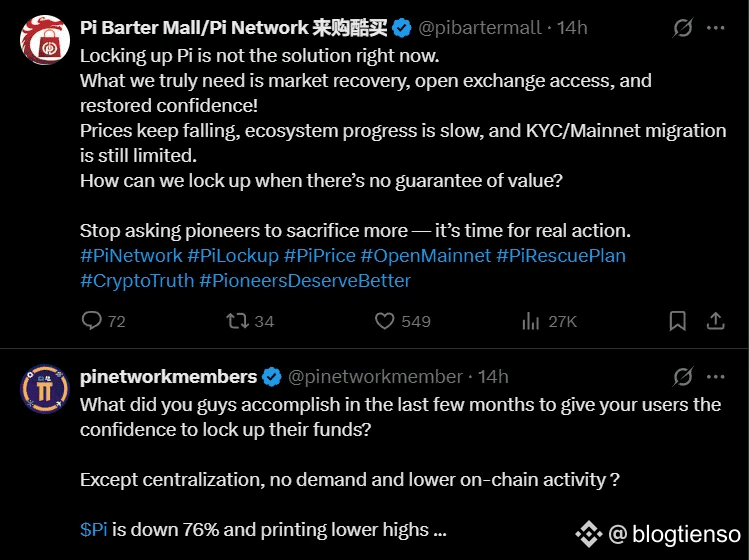749x560 pixels.
Task: Open the #PioneersDeserveBetter hashtag
Action: [x=305, y=280]
